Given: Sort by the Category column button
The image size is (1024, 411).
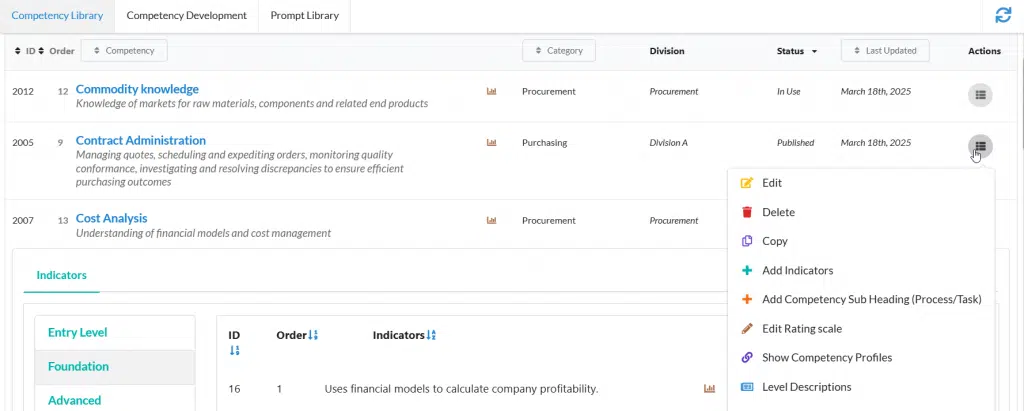Looking at the screenshot, I should point(559,51).
